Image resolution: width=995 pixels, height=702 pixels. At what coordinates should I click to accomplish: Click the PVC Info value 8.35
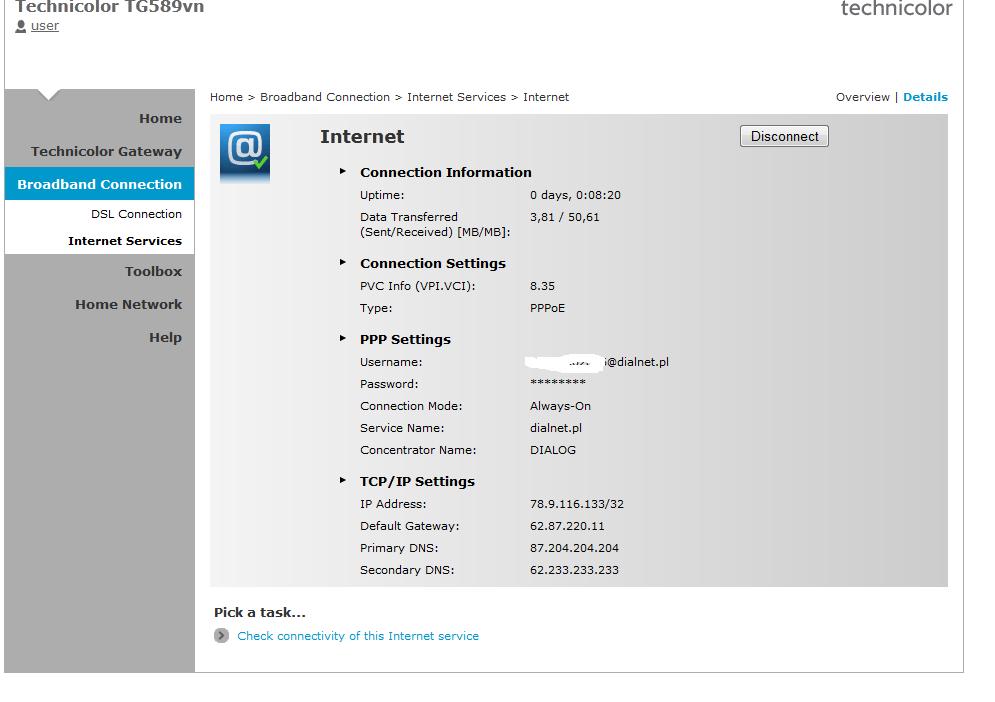click(x=543, y=286)
